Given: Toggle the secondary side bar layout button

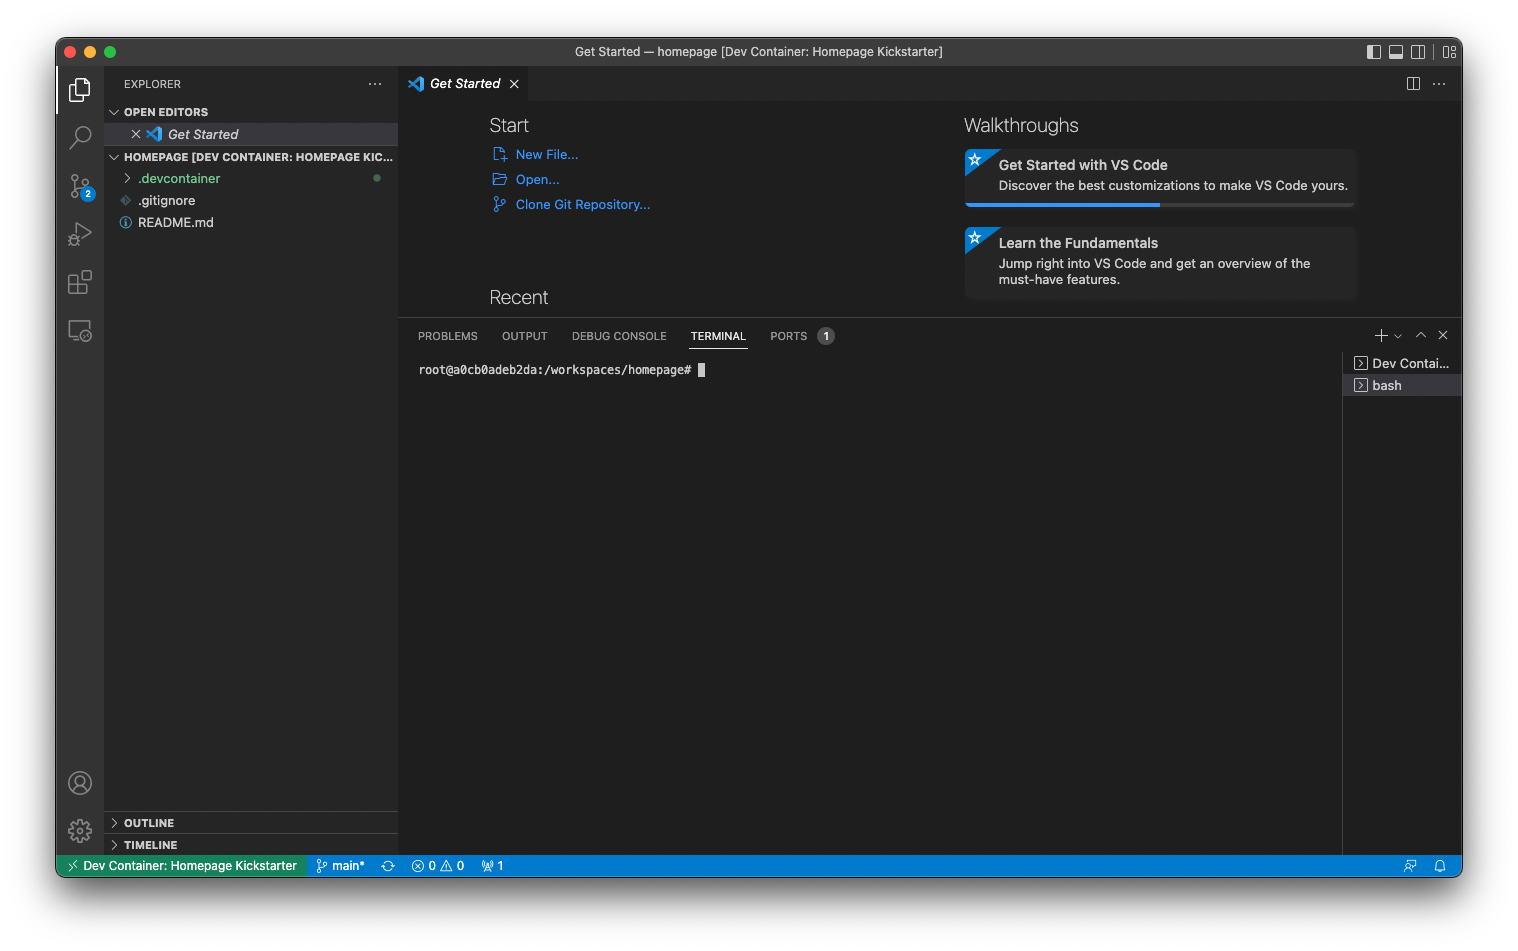Looking at the screenshot, I should click(1418, 52).
